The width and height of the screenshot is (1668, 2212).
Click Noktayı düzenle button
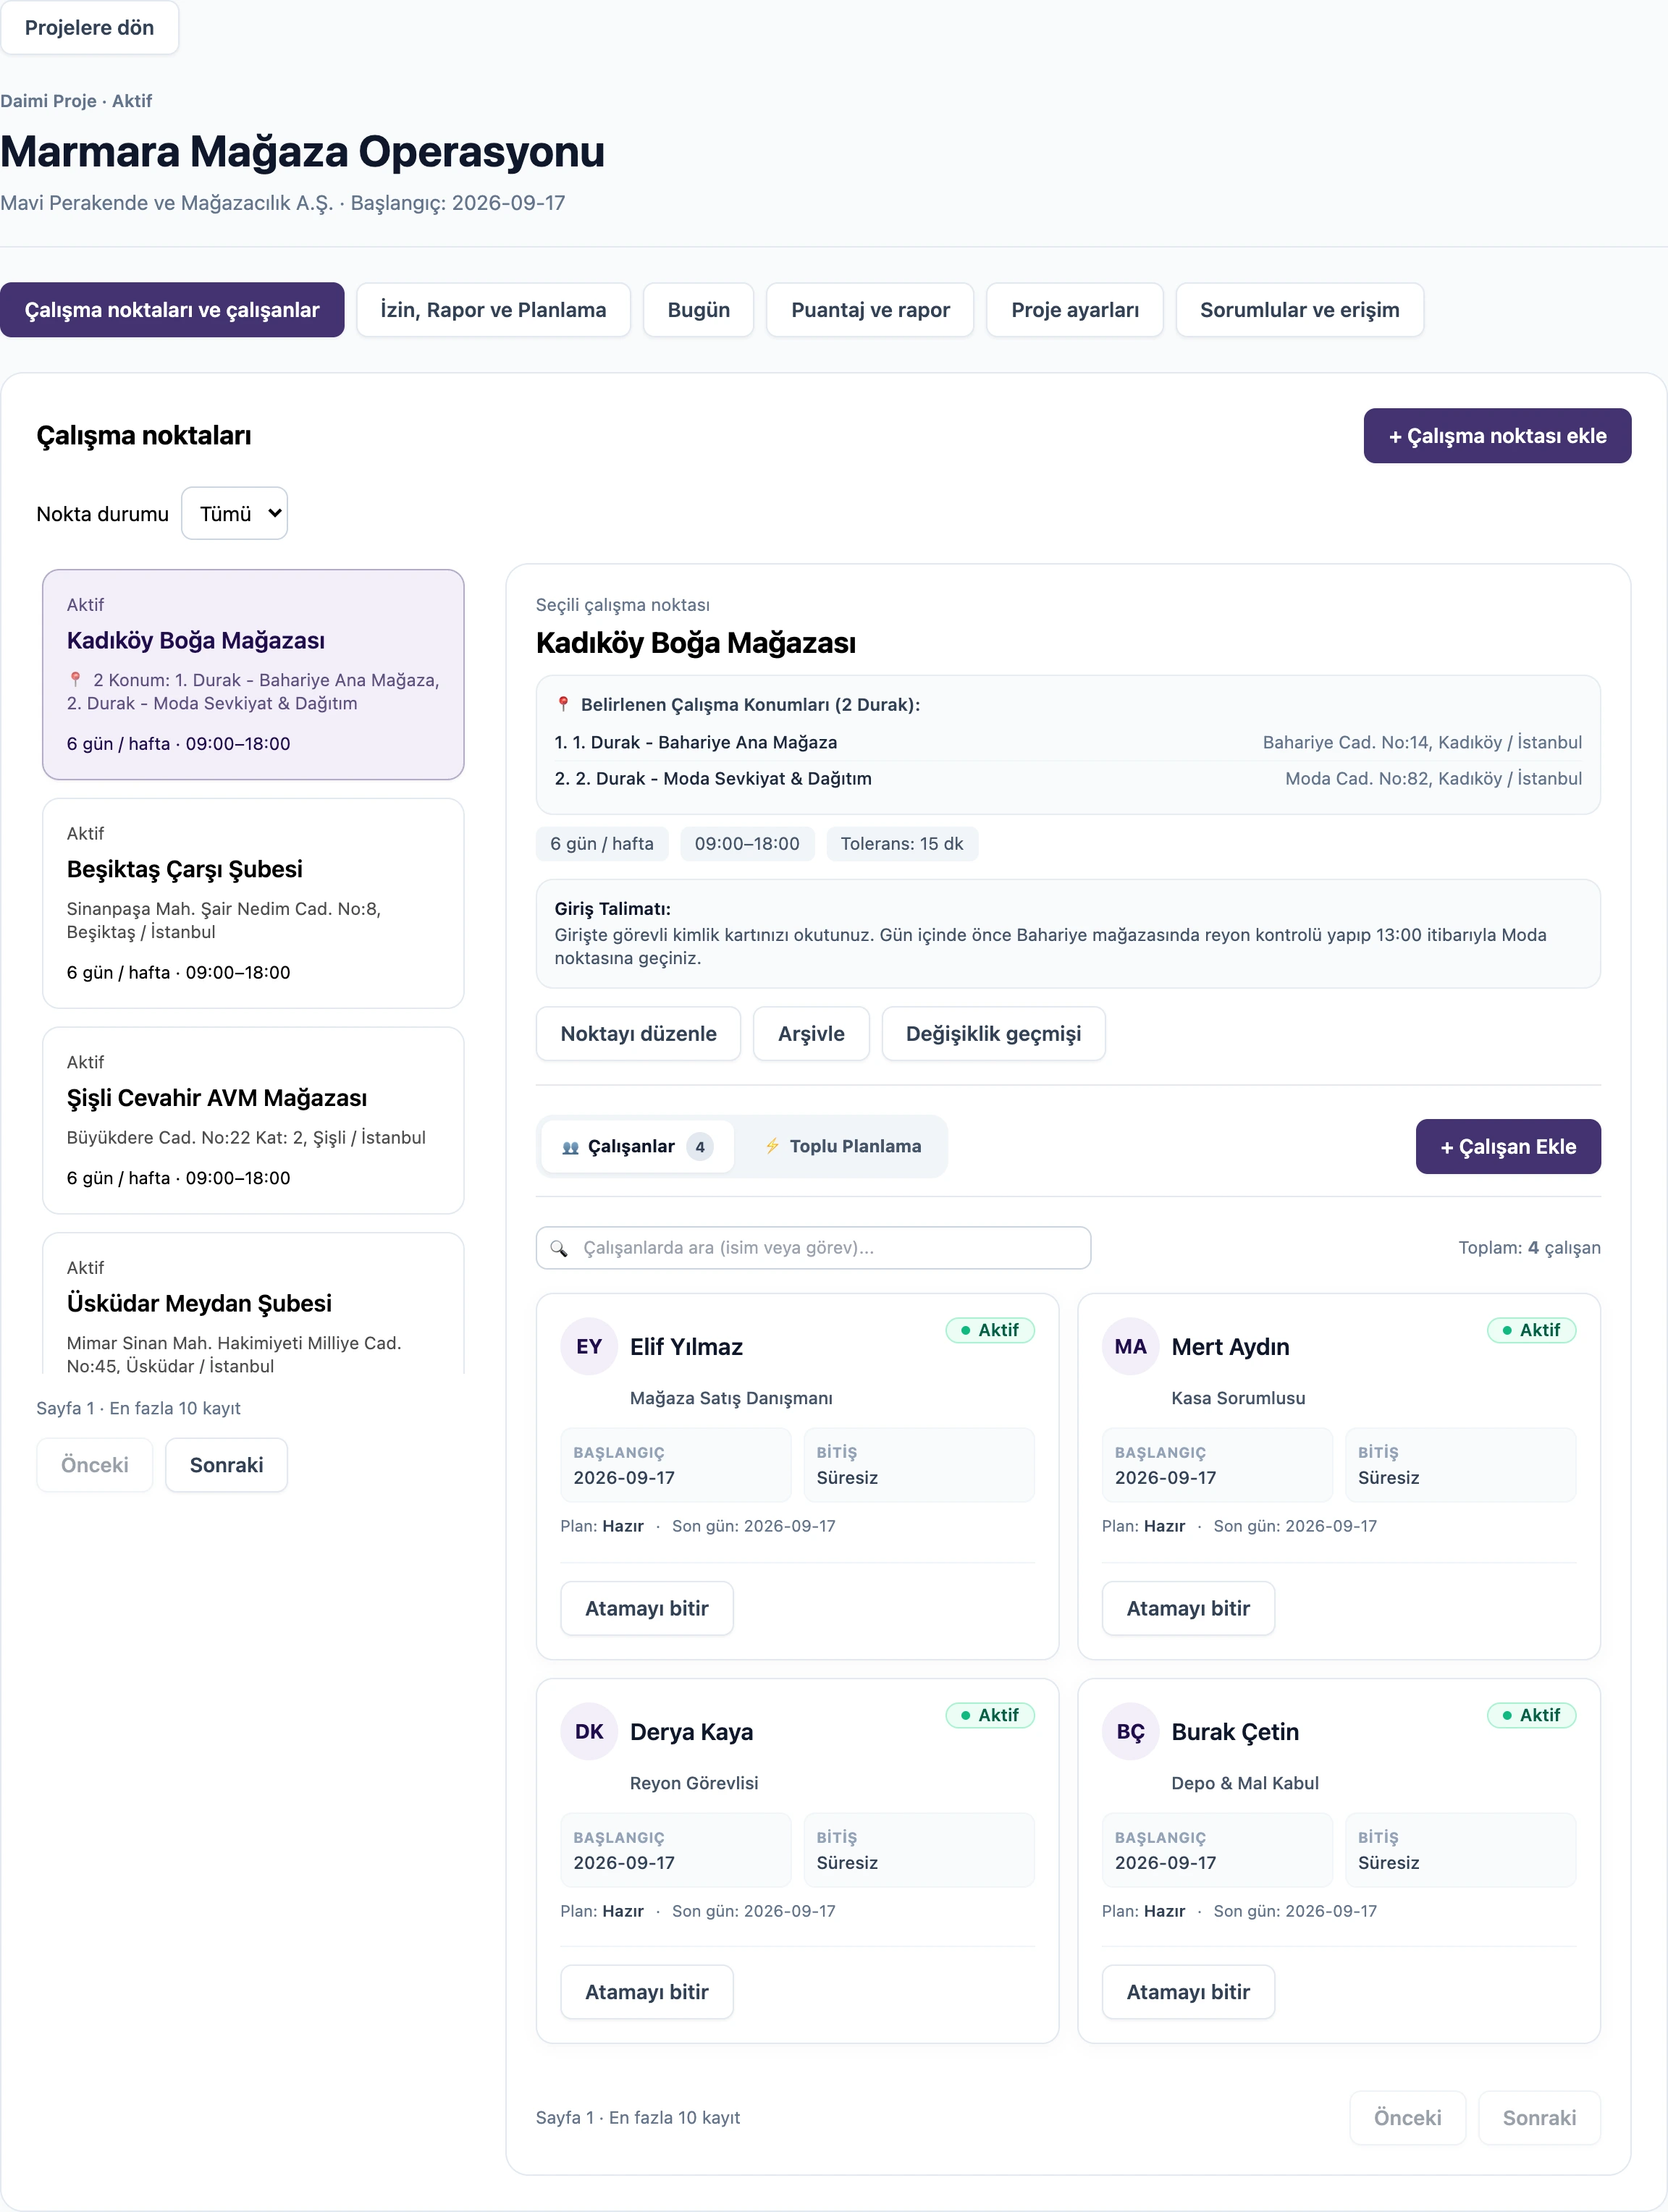point(638,1033)
